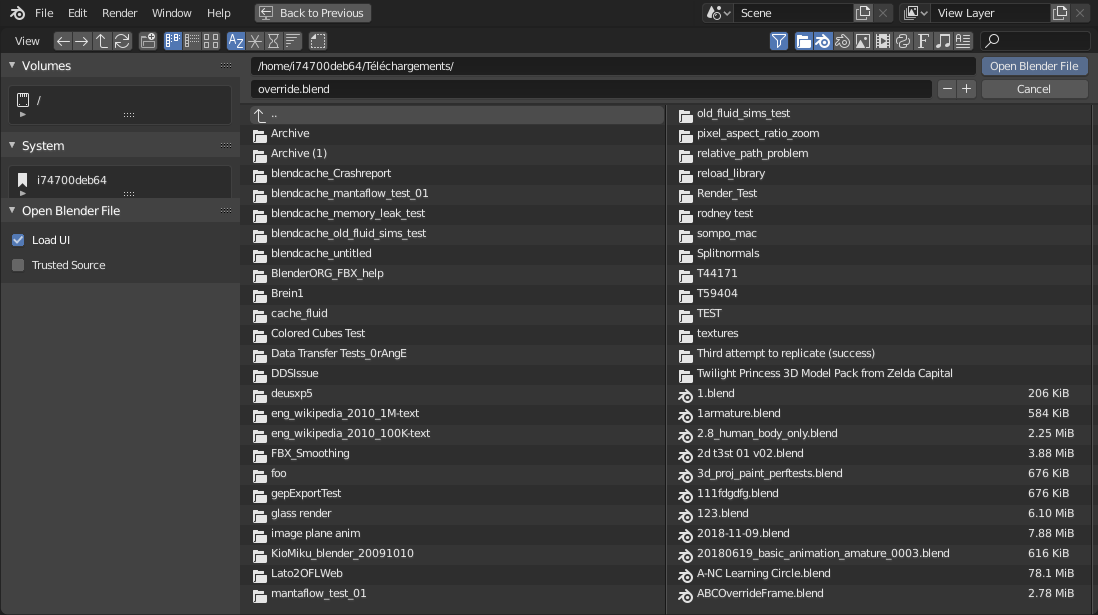Viewport: 1098px width, 615px height.
Task: Open the Render menu
Action: [x=120, y=13]
